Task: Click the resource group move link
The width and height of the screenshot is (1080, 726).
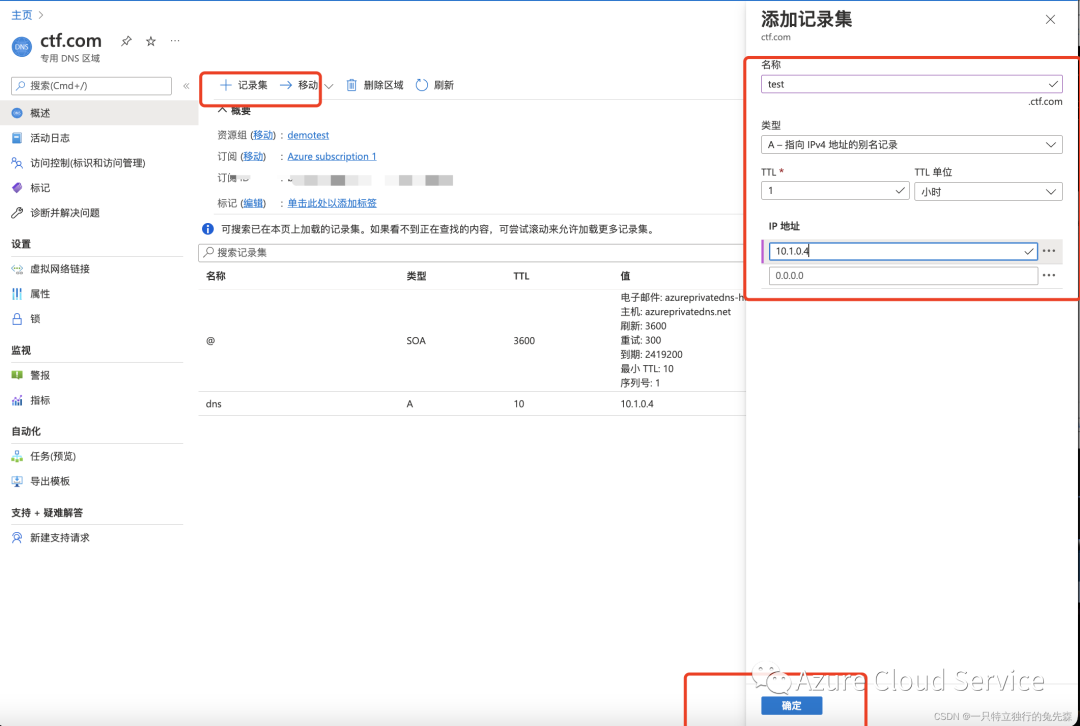Action: pos(264,135)
